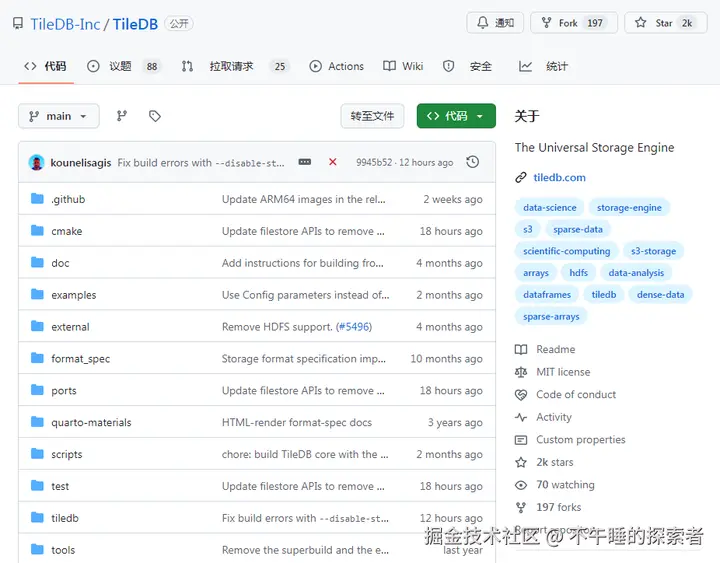This screenshot has width=720, height=563.
Task: Open kounelisagis user profile link
Action: [81, 163]
